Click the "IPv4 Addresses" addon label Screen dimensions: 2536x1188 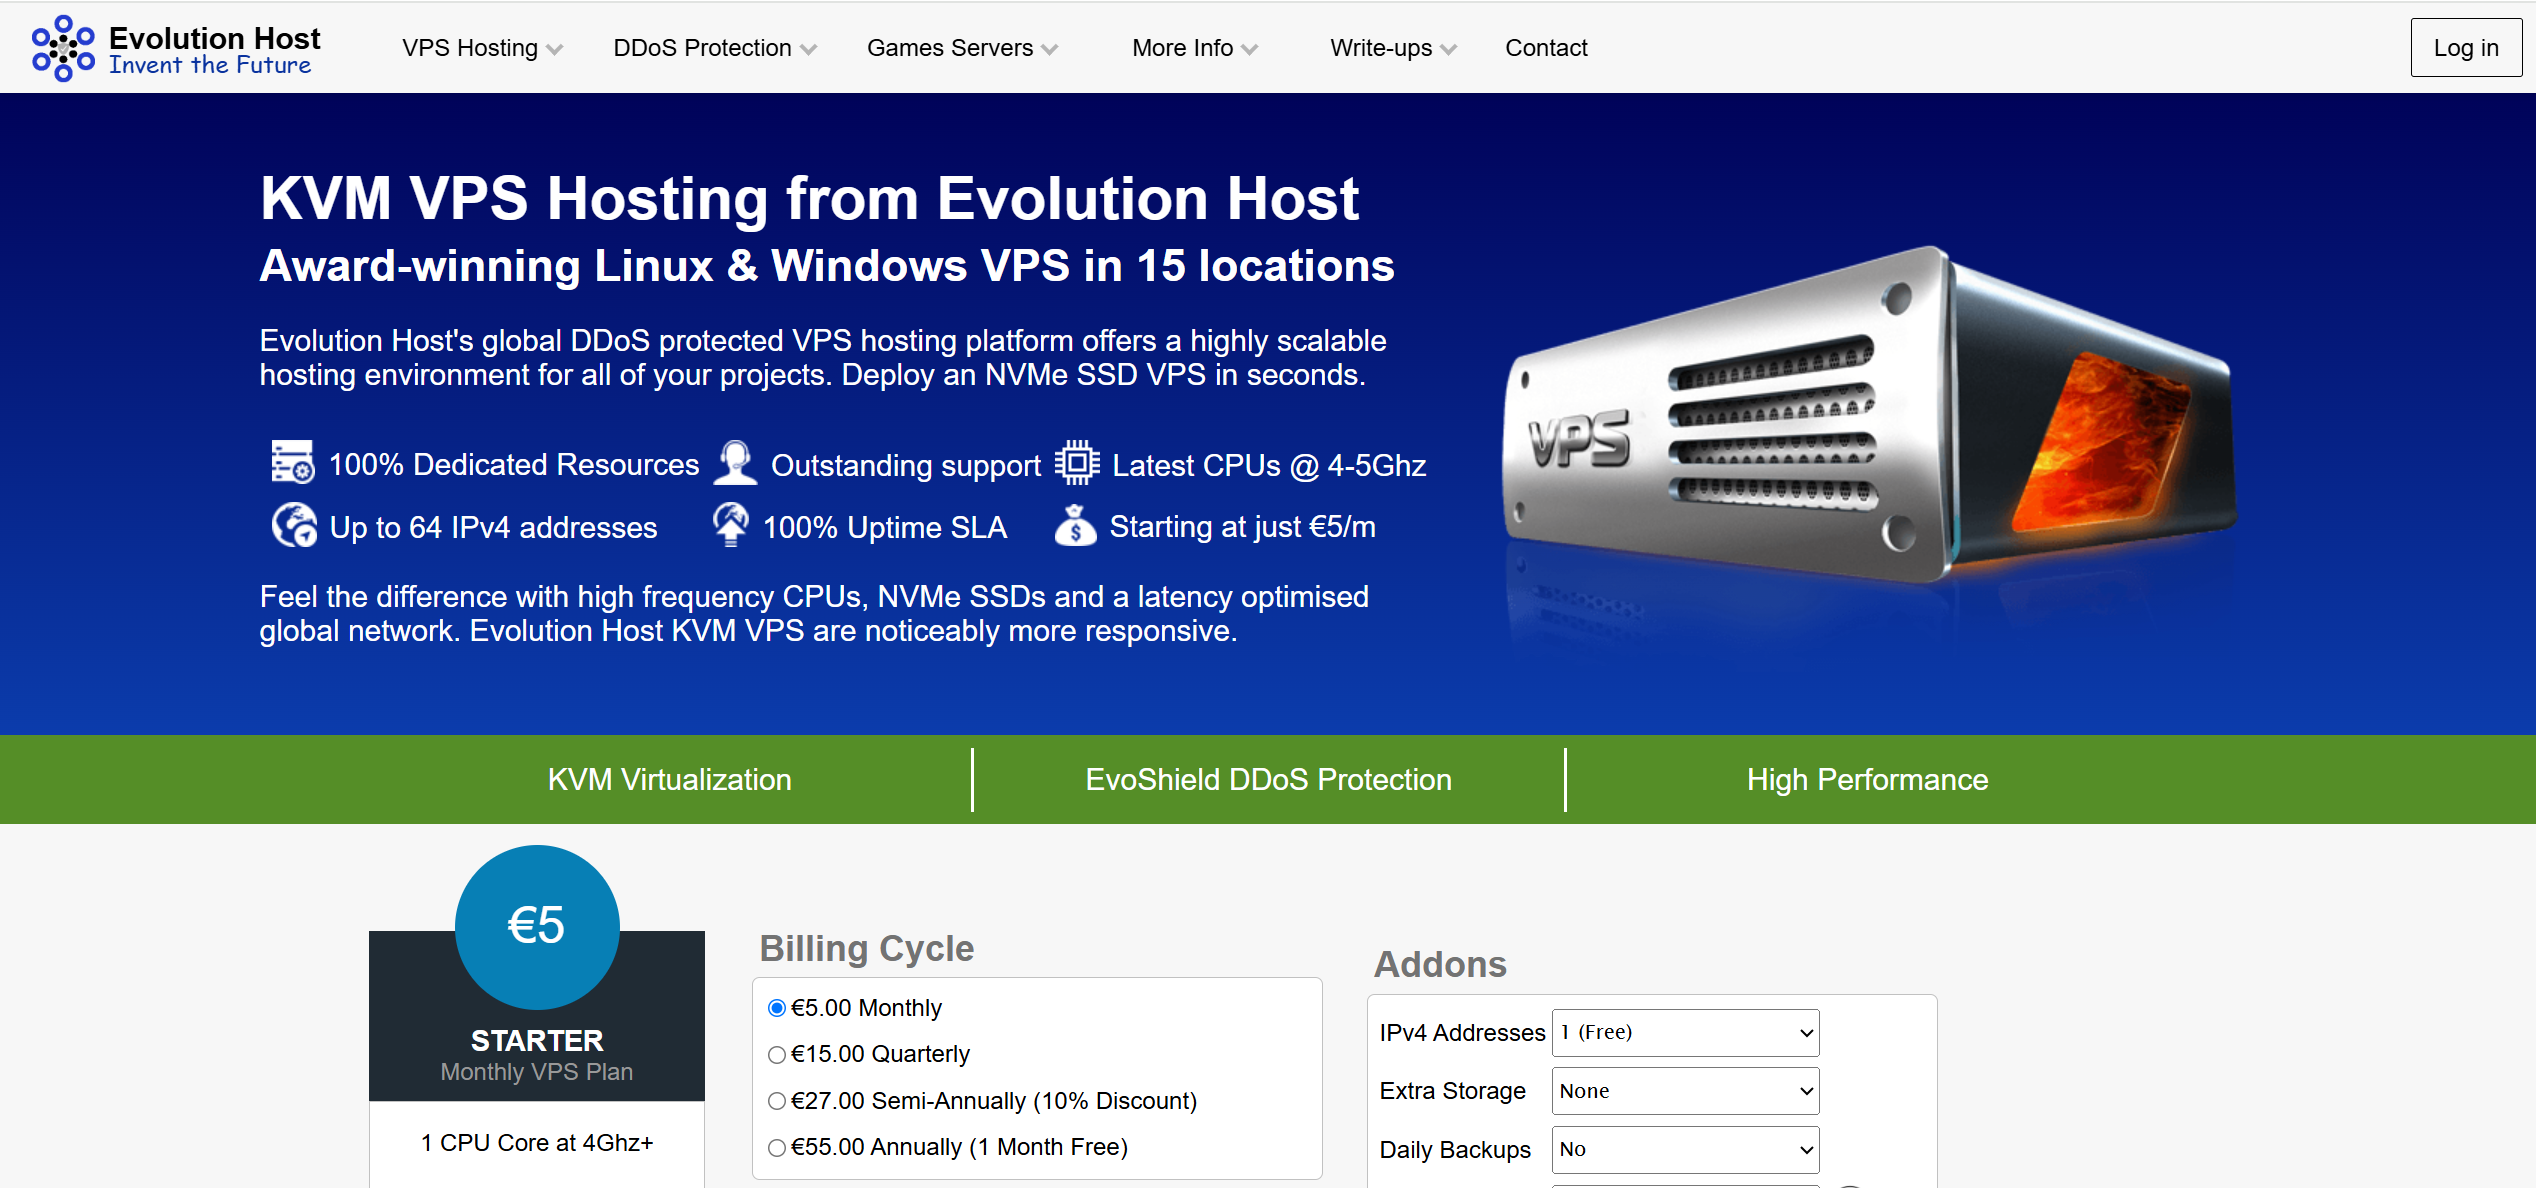point(1462,1033)
